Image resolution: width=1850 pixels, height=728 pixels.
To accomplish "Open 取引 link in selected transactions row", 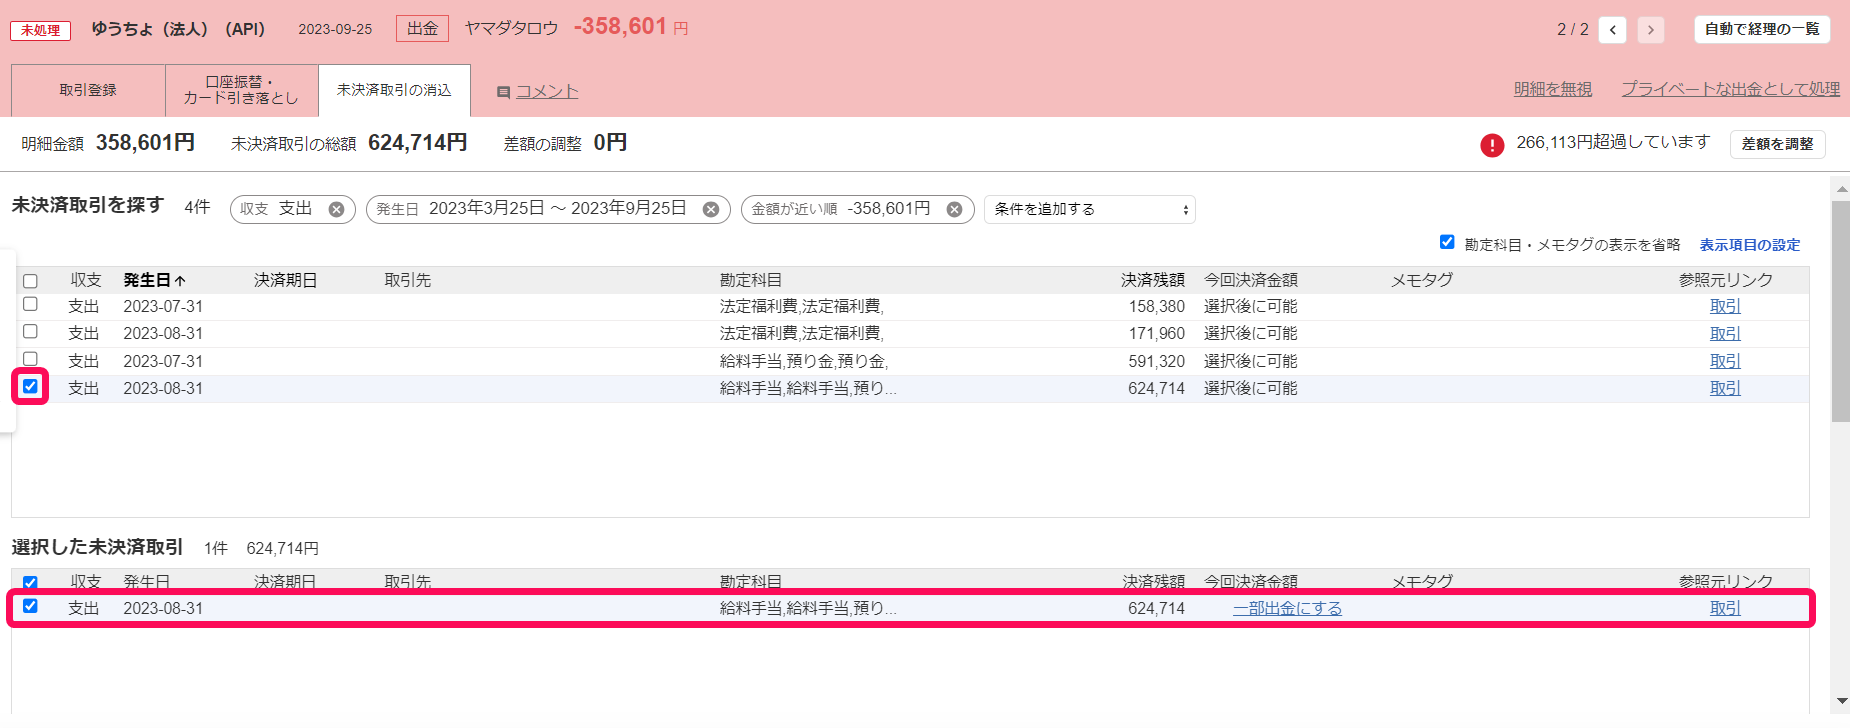I will tap(1725, 608).
